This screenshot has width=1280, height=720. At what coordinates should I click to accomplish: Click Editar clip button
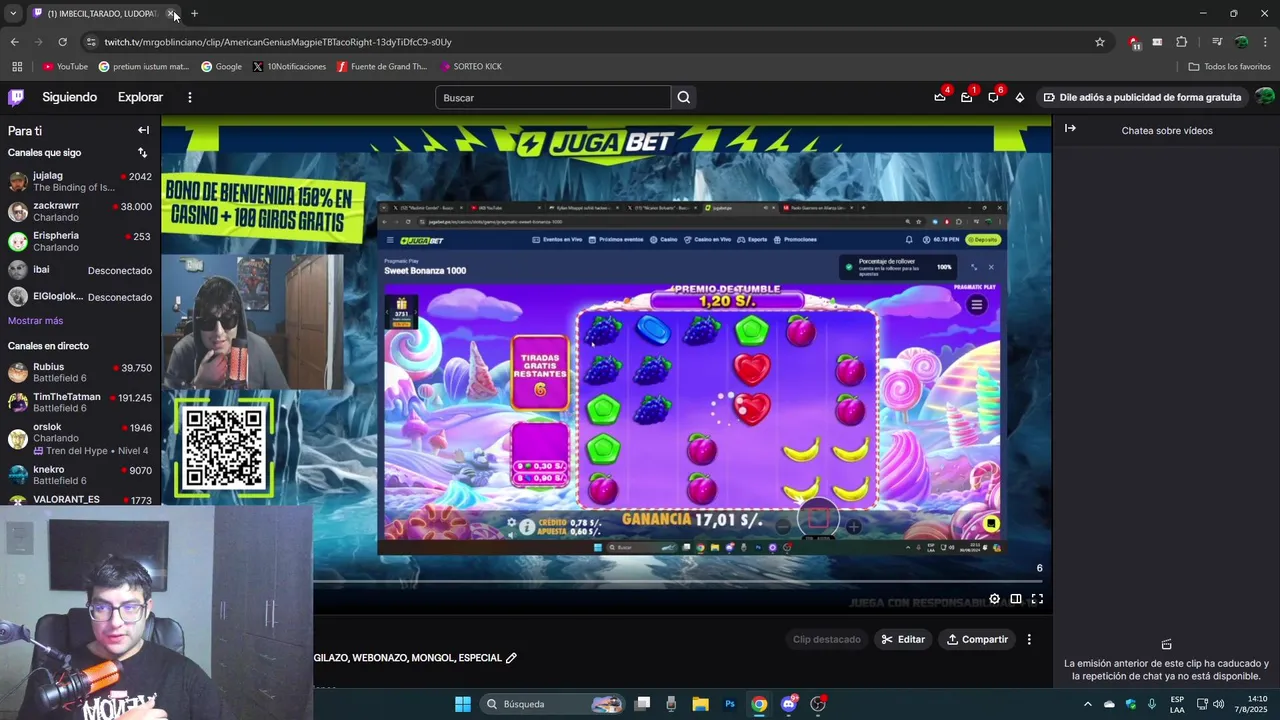(x=903, y=639)
